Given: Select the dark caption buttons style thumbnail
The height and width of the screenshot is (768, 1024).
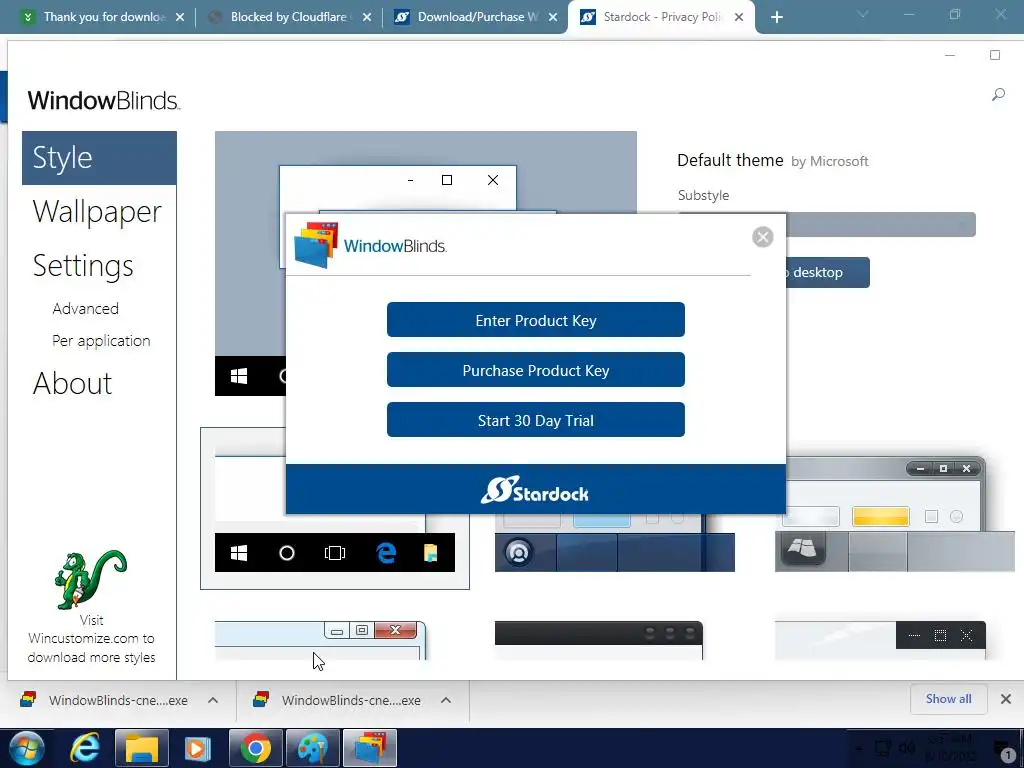Looking at the screenshot, I should 880,641.
